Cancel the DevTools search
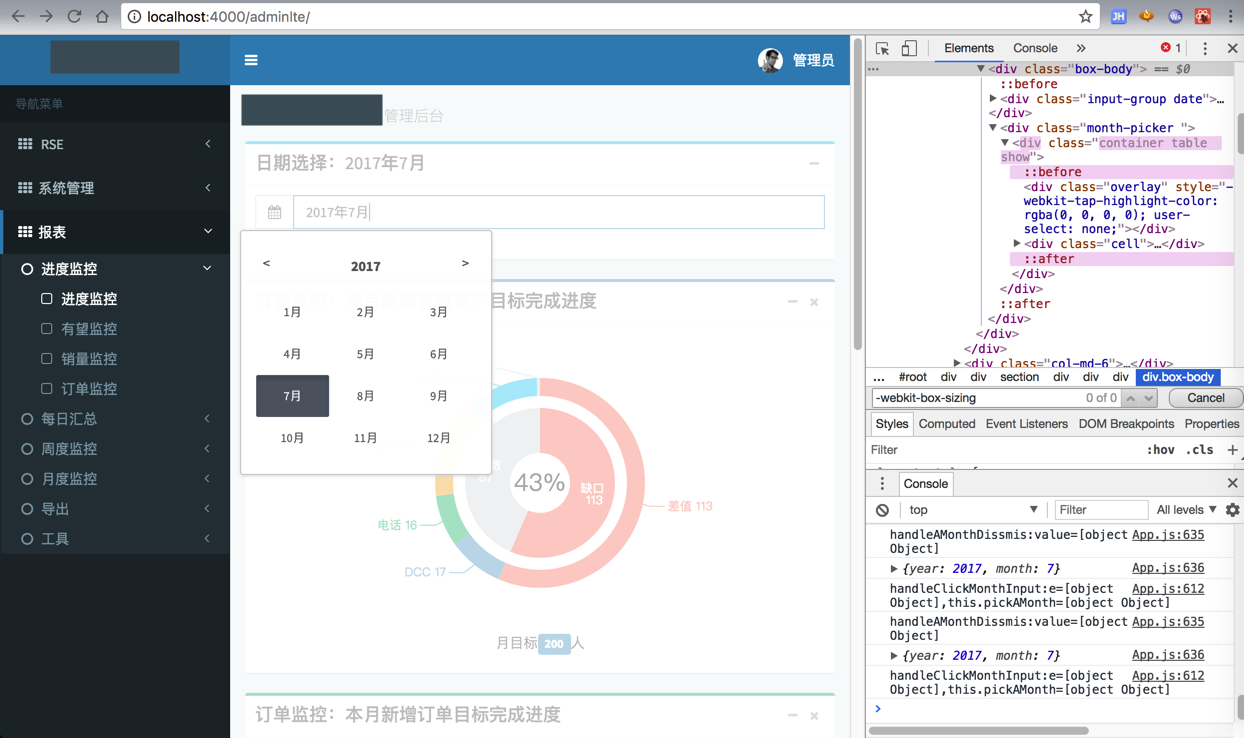 pyautogui.click(x=1205, y=398)
